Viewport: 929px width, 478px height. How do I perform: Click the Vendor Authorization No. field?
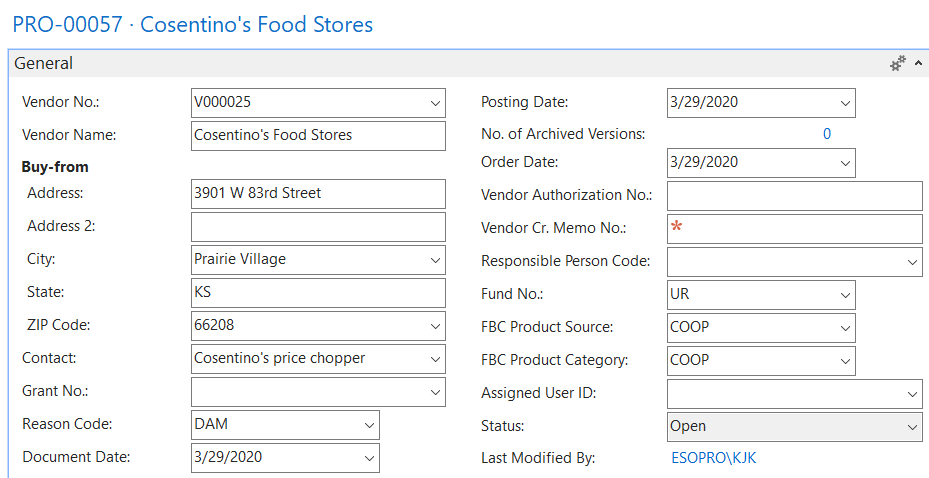click(x=794, y=196)
